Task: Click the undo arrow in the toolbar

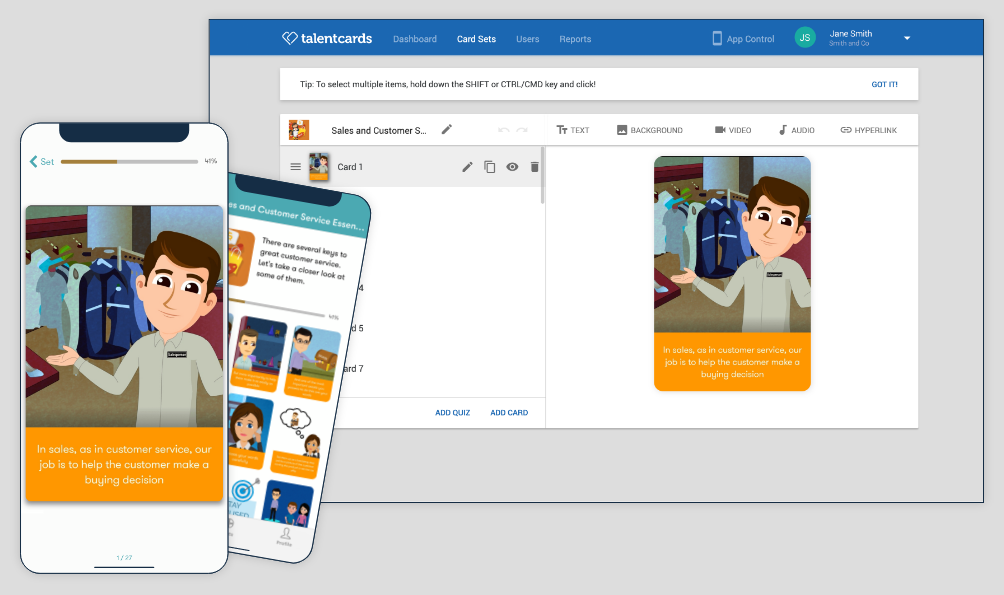Action: [505, 129]
